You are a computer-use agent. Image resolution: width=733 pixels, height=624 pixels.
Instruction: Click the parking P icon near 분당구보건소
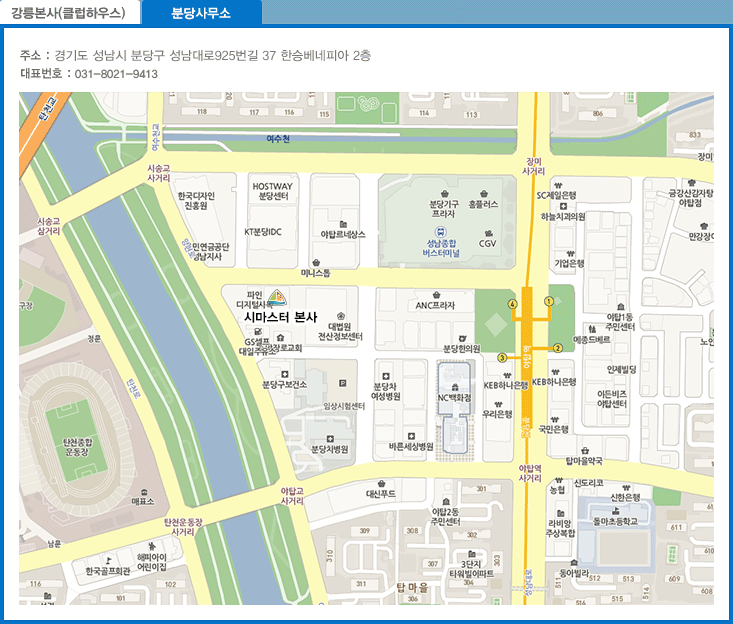pyautogui.click(x=343, y=383)
